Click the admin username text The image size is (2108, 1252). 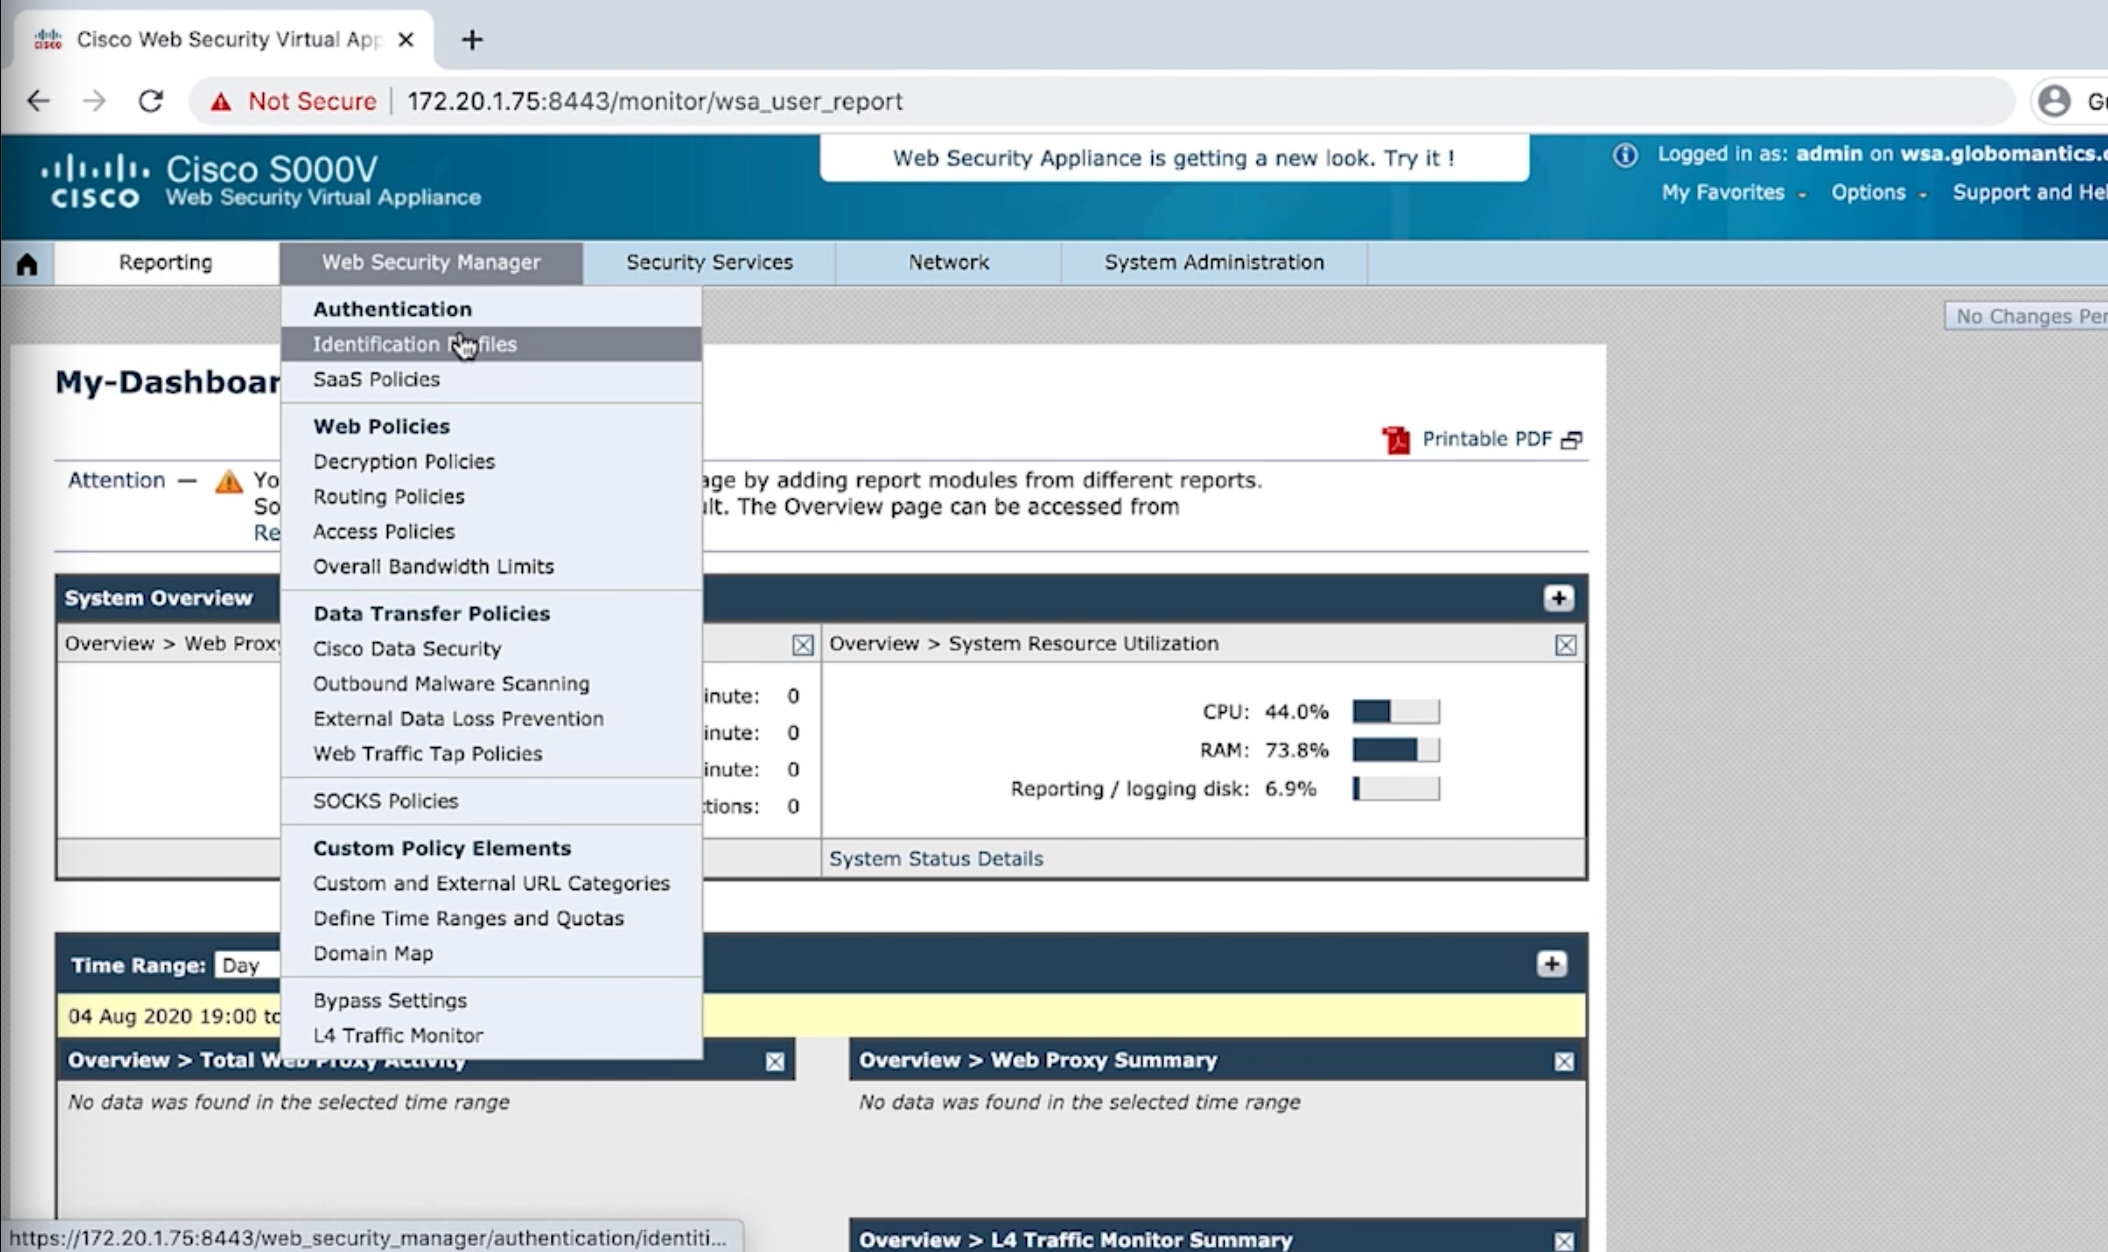(1829, 154)
